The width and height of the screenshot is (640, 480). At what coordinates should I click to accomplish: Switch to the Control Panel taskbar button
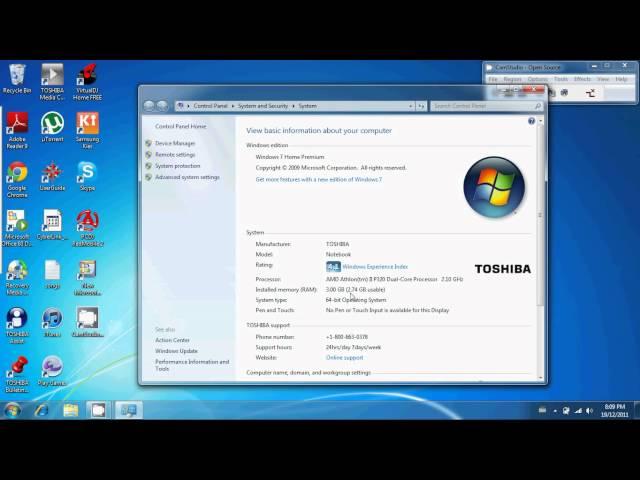129,410
